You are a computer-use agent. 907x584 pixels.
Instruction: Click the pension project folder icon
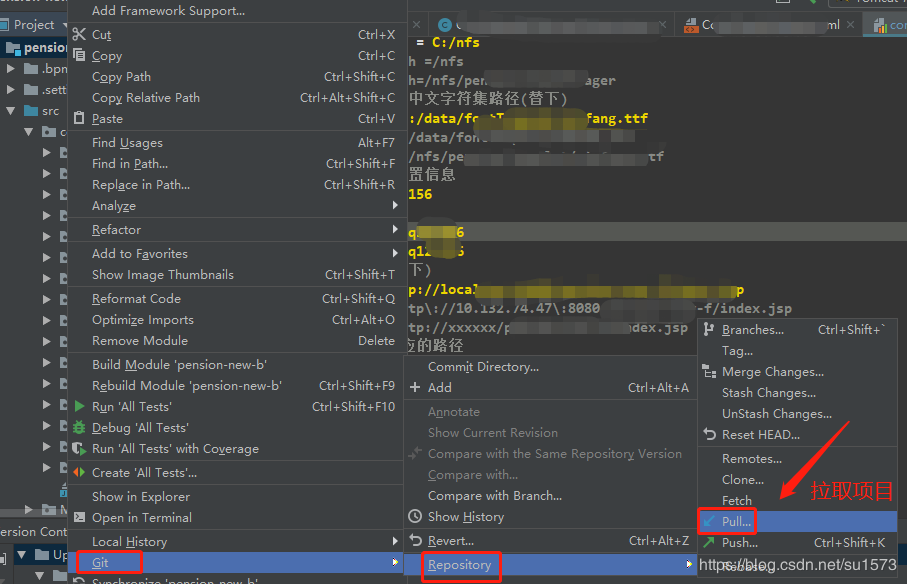[x=13, y=48]
